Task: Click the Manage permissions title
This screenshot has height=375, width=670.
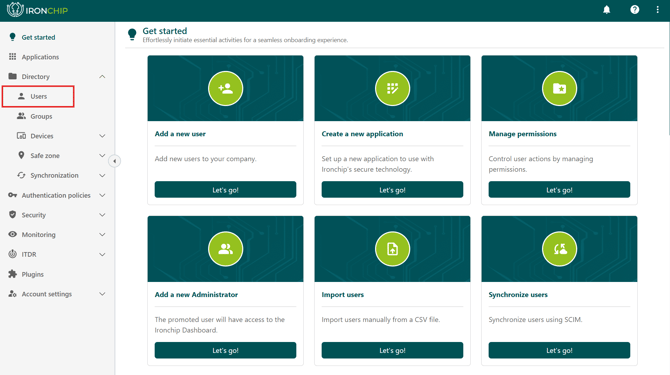Action: coord(523,134)
